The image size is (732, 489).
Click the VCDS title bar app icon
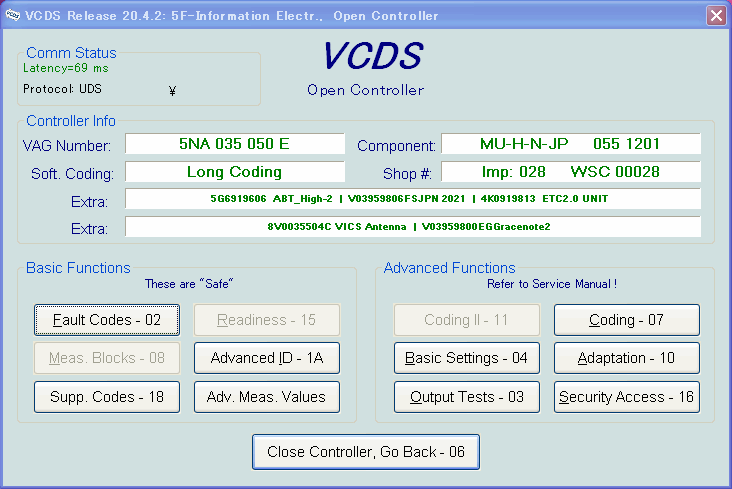[x=13, y=15]
